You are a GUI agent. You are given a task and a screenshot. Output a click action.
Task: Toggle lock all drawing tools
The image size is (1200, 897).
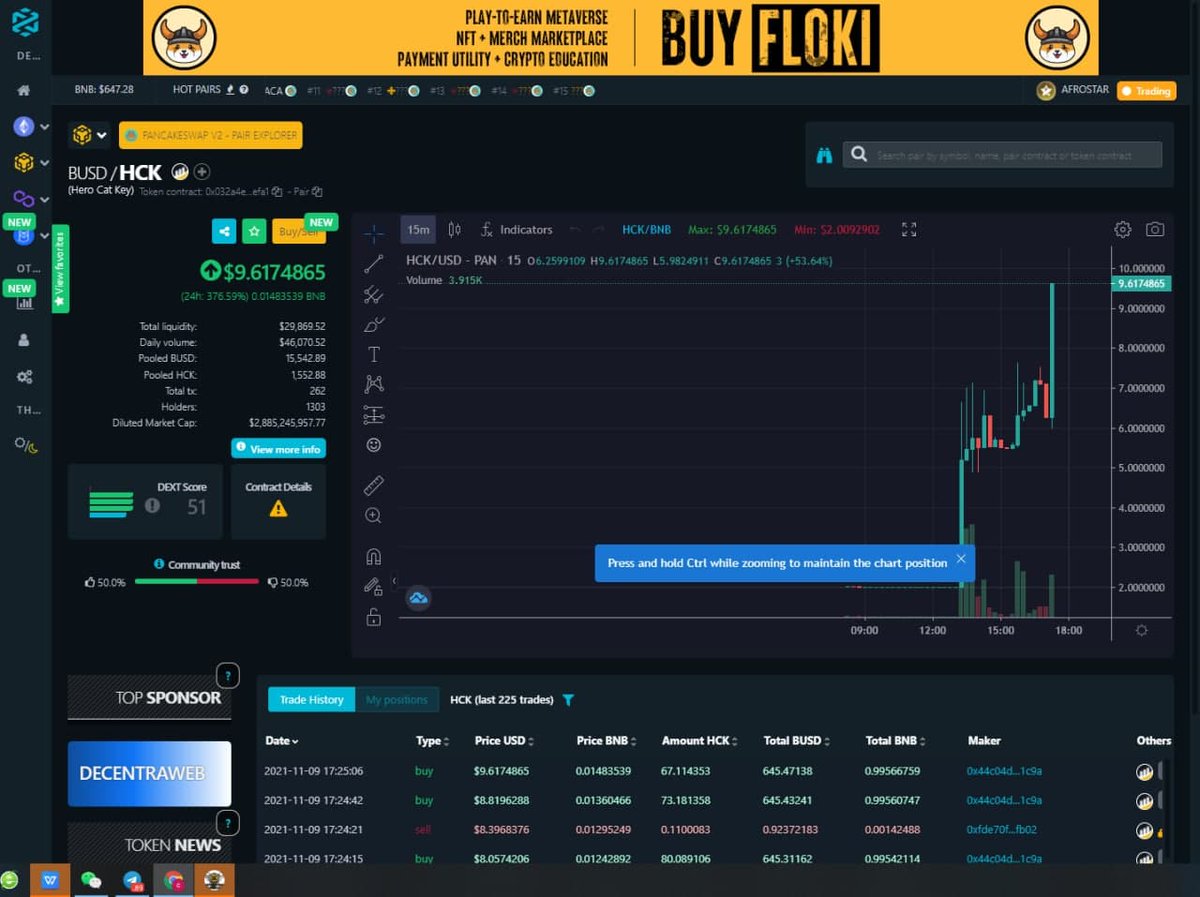(x=373, y=617)
